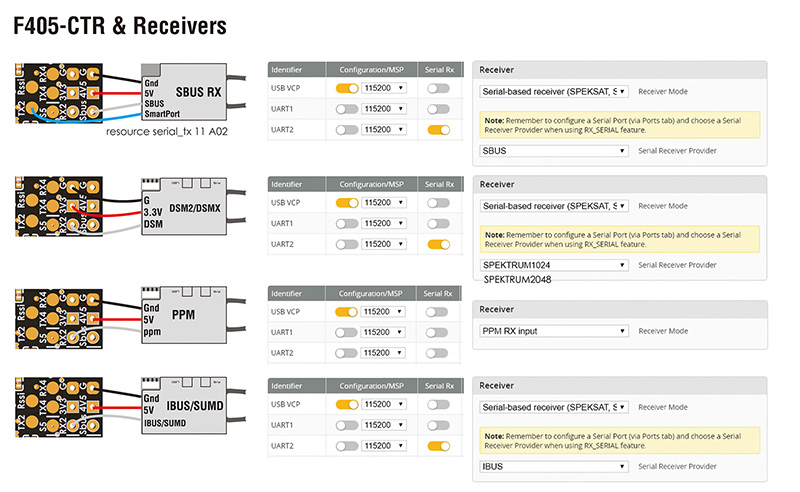This screenshot has height=492, width=800.
Task: Click the SPEKTRUM2048 option text
Action: (x=518, y=280)
